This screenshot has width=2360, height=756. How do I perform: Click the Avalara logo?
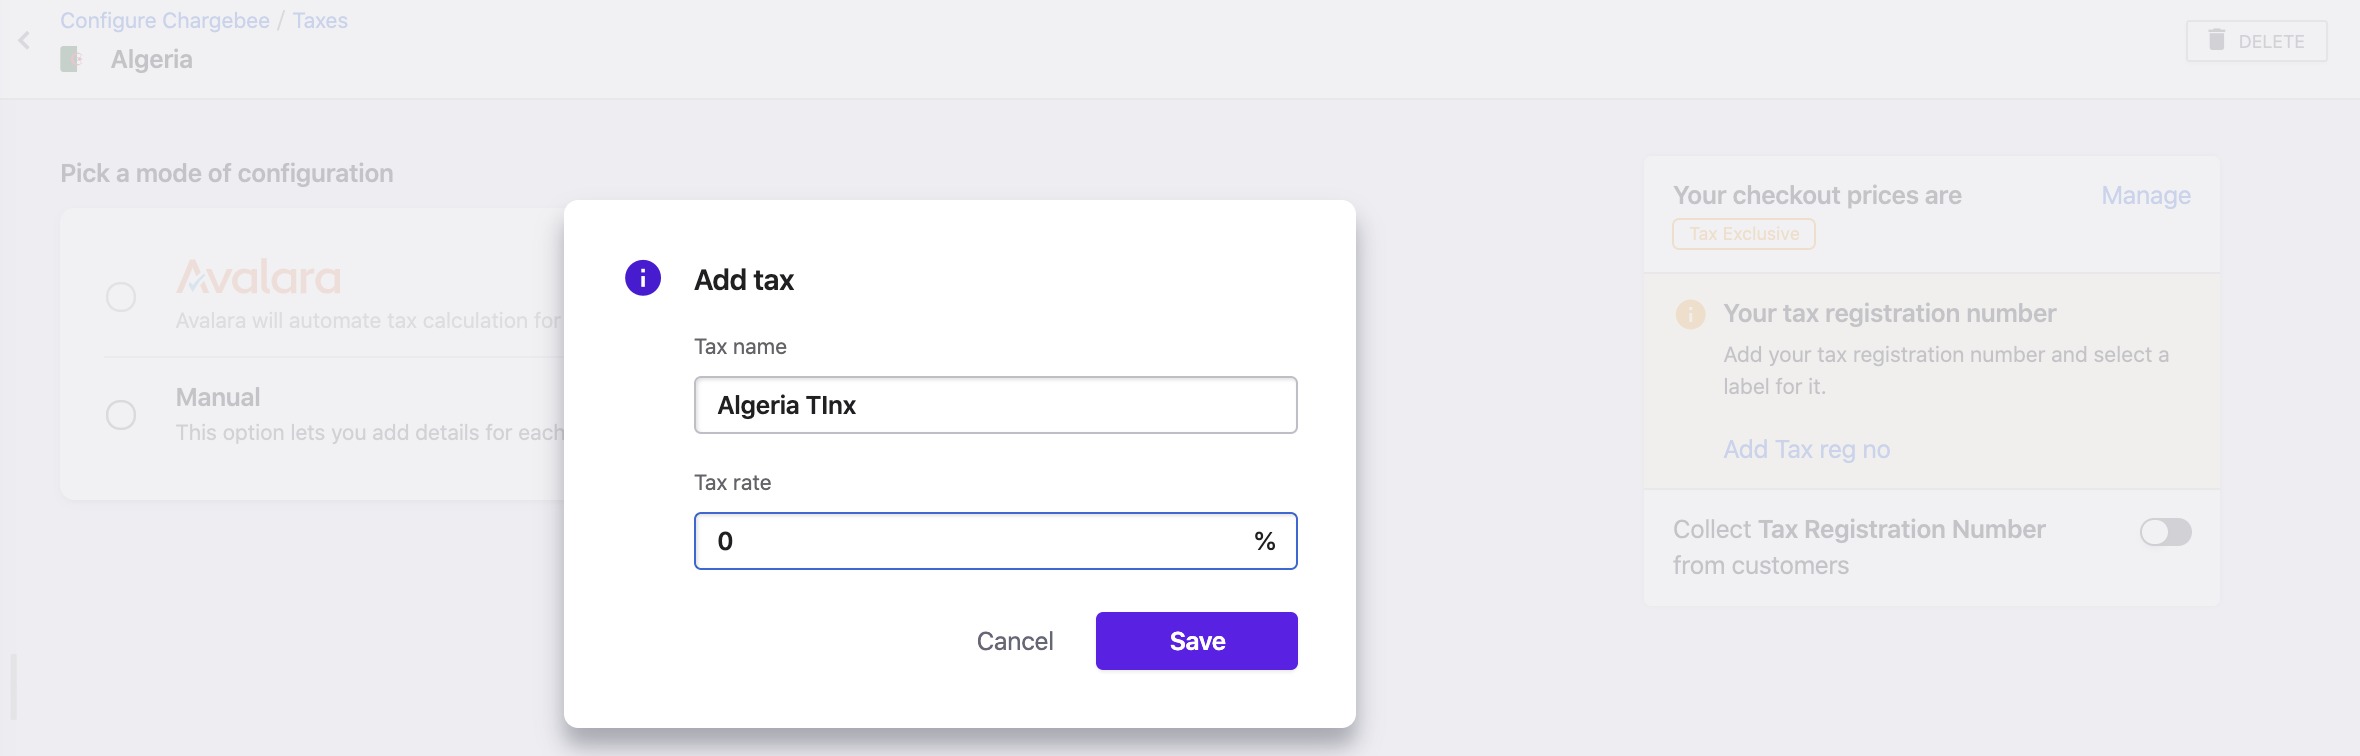258,277
